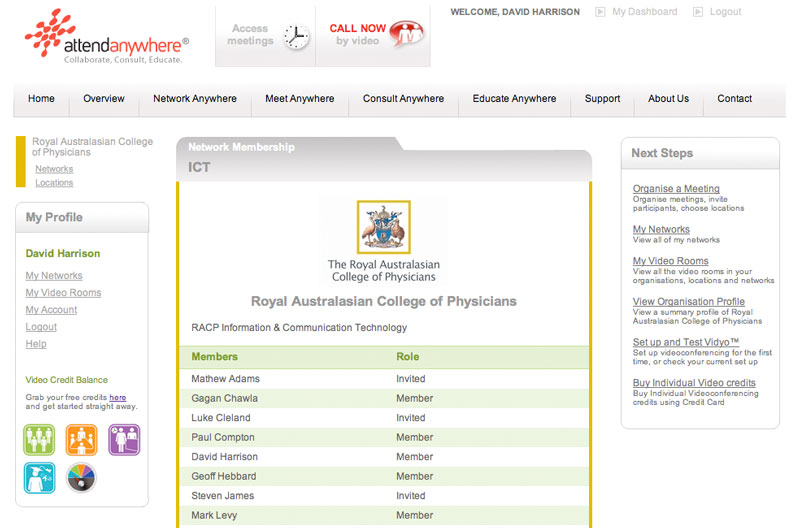
Task: Select David Harrison in members table
Action: tap(384, 457)
